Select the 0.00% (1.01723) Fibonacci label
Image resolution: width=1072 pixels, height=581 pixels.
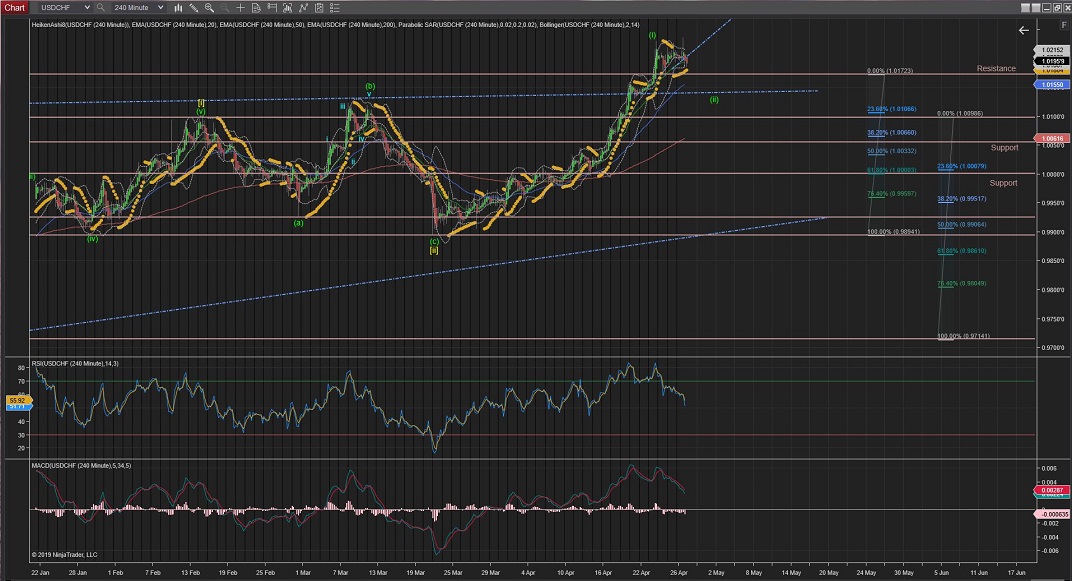click(889, 71)
